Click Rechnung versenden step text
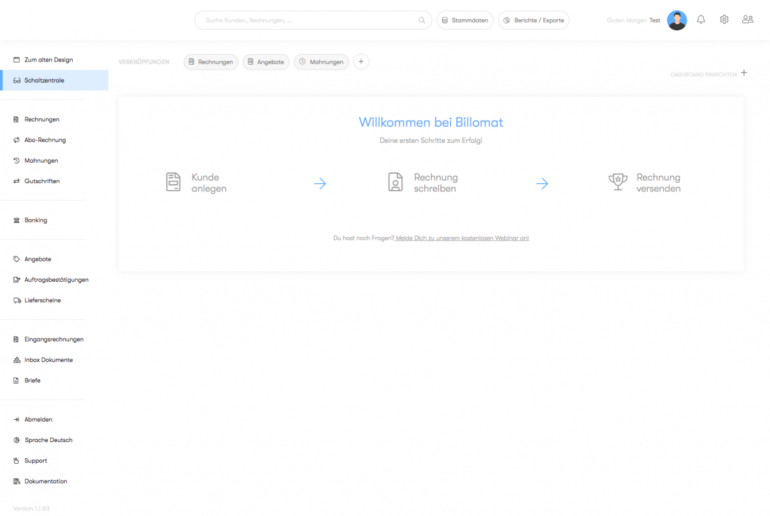The width and height of the screenshot is (770, 516). [658, 183]
